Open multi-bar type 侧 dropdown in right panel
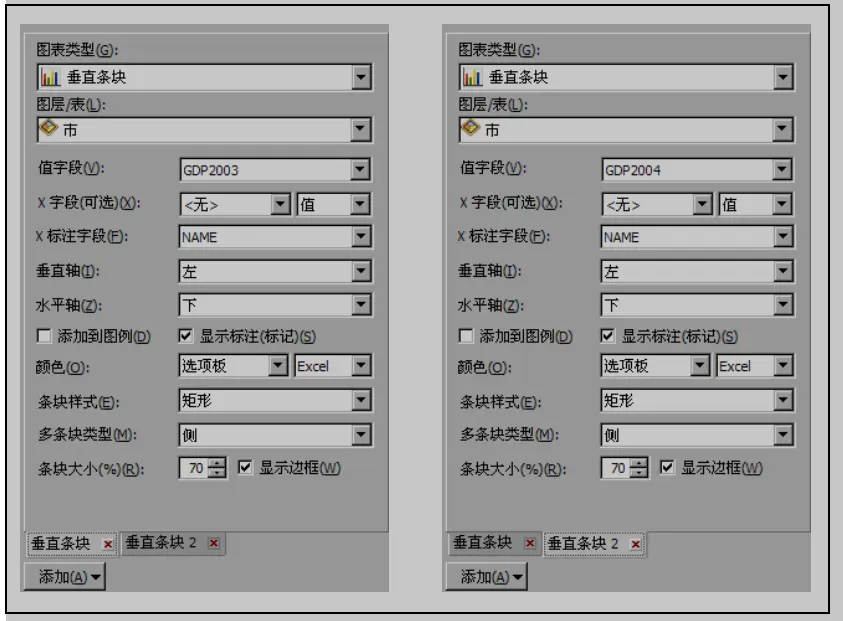The height and width of the screenshot is (621, 843). (x=783, y=434)
